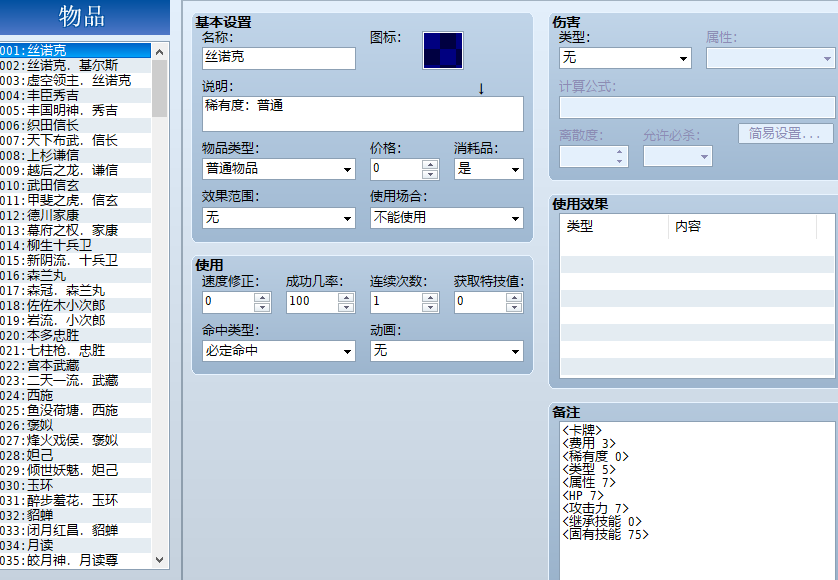Select item 032:貂蝉
838x580 pixels.
[75, 515]
